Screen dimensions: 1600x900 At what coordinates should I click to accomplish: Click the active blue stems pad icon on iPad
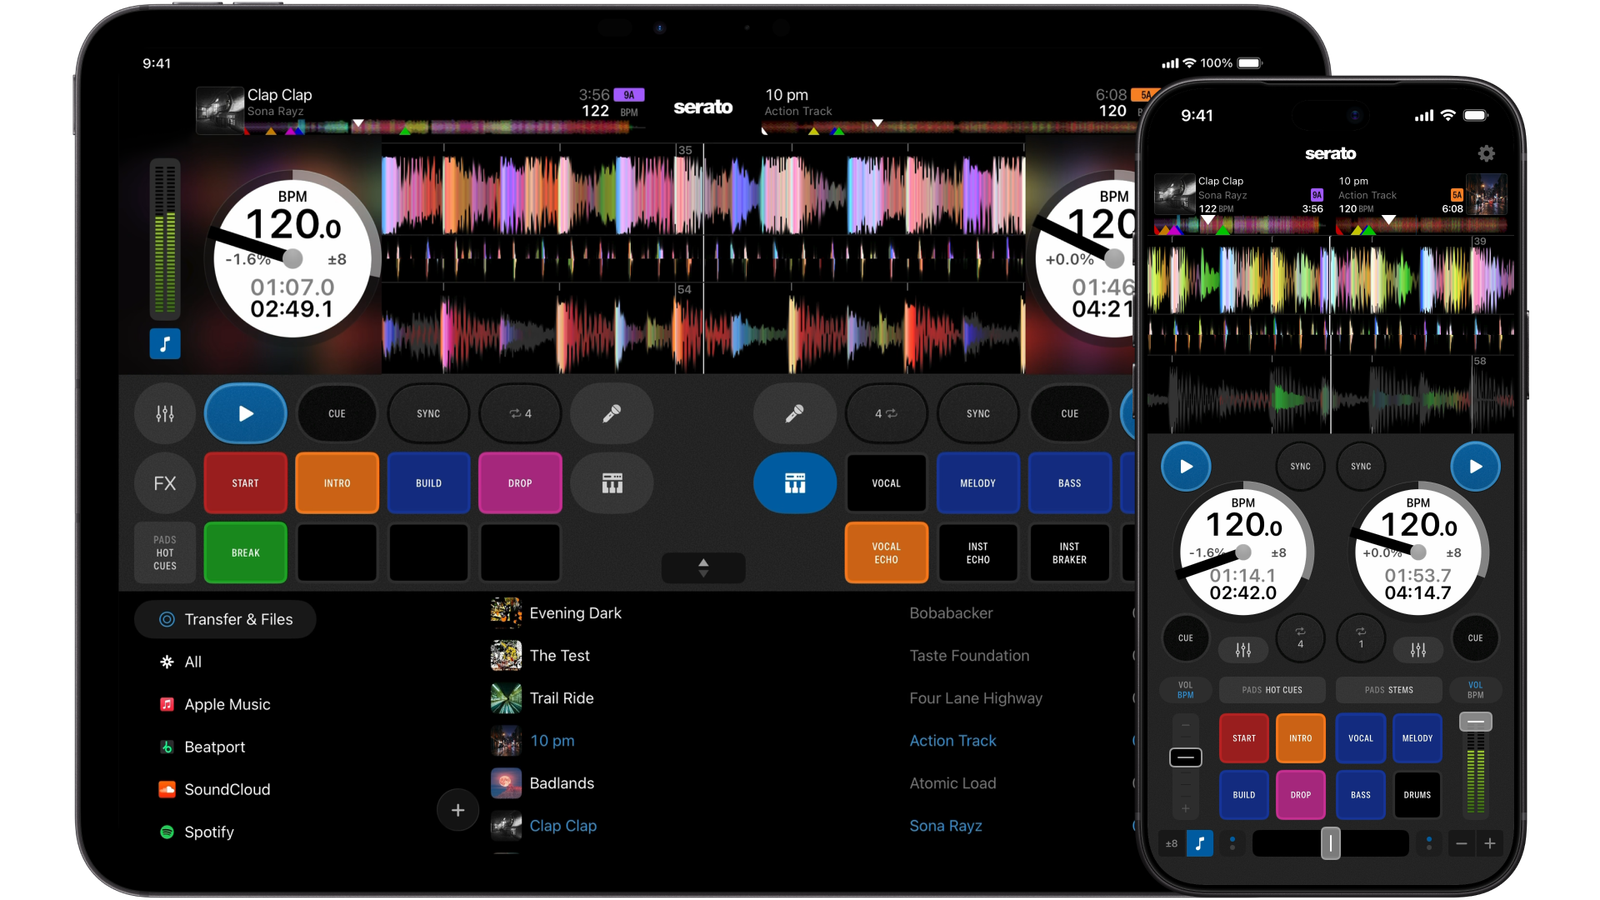pos(795,483)
